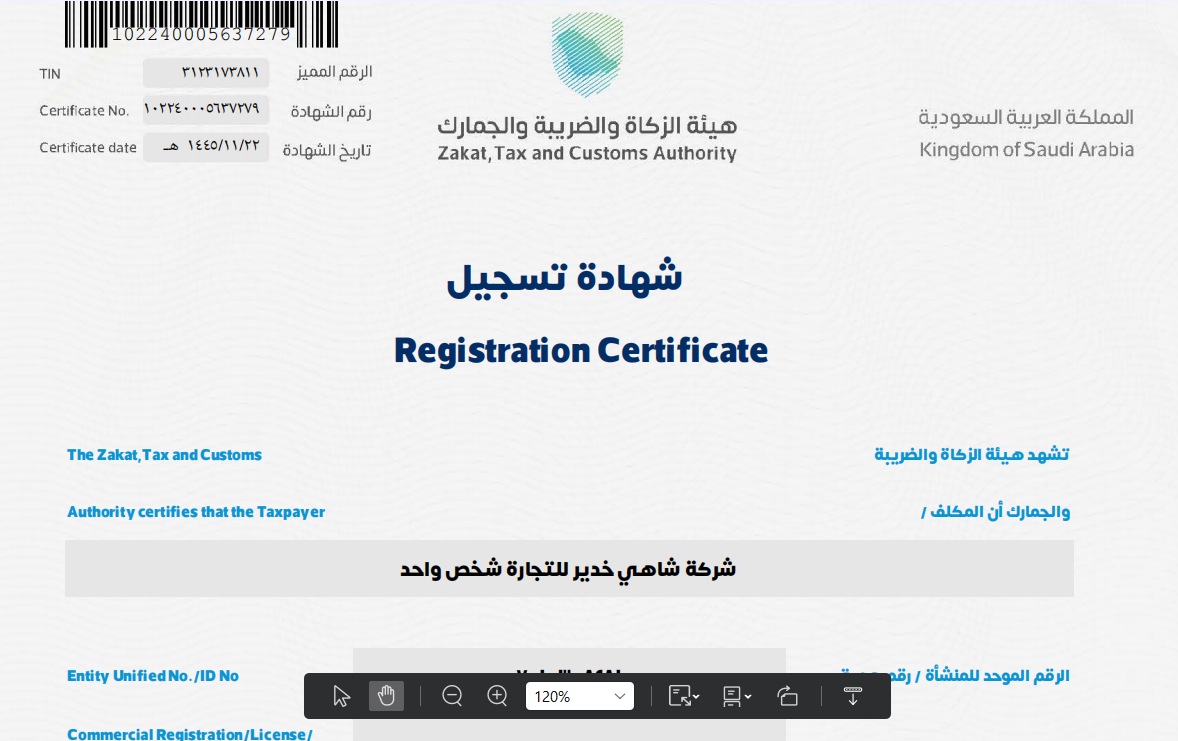Click the TIN number field

206,73
